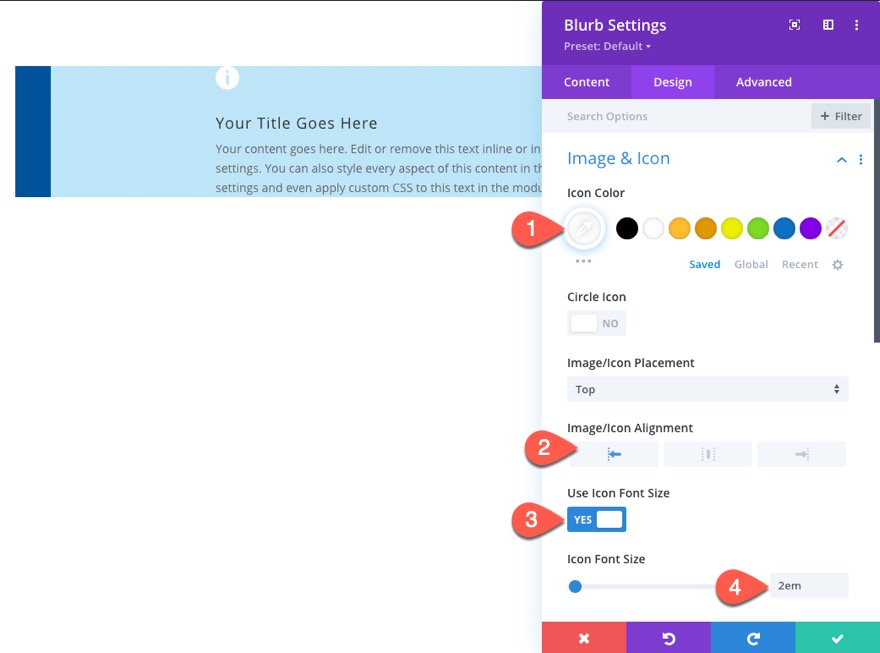The height and width of the screenshot is (653, 880).
Task: Open color palette settings gear
Action: point(837,265)
